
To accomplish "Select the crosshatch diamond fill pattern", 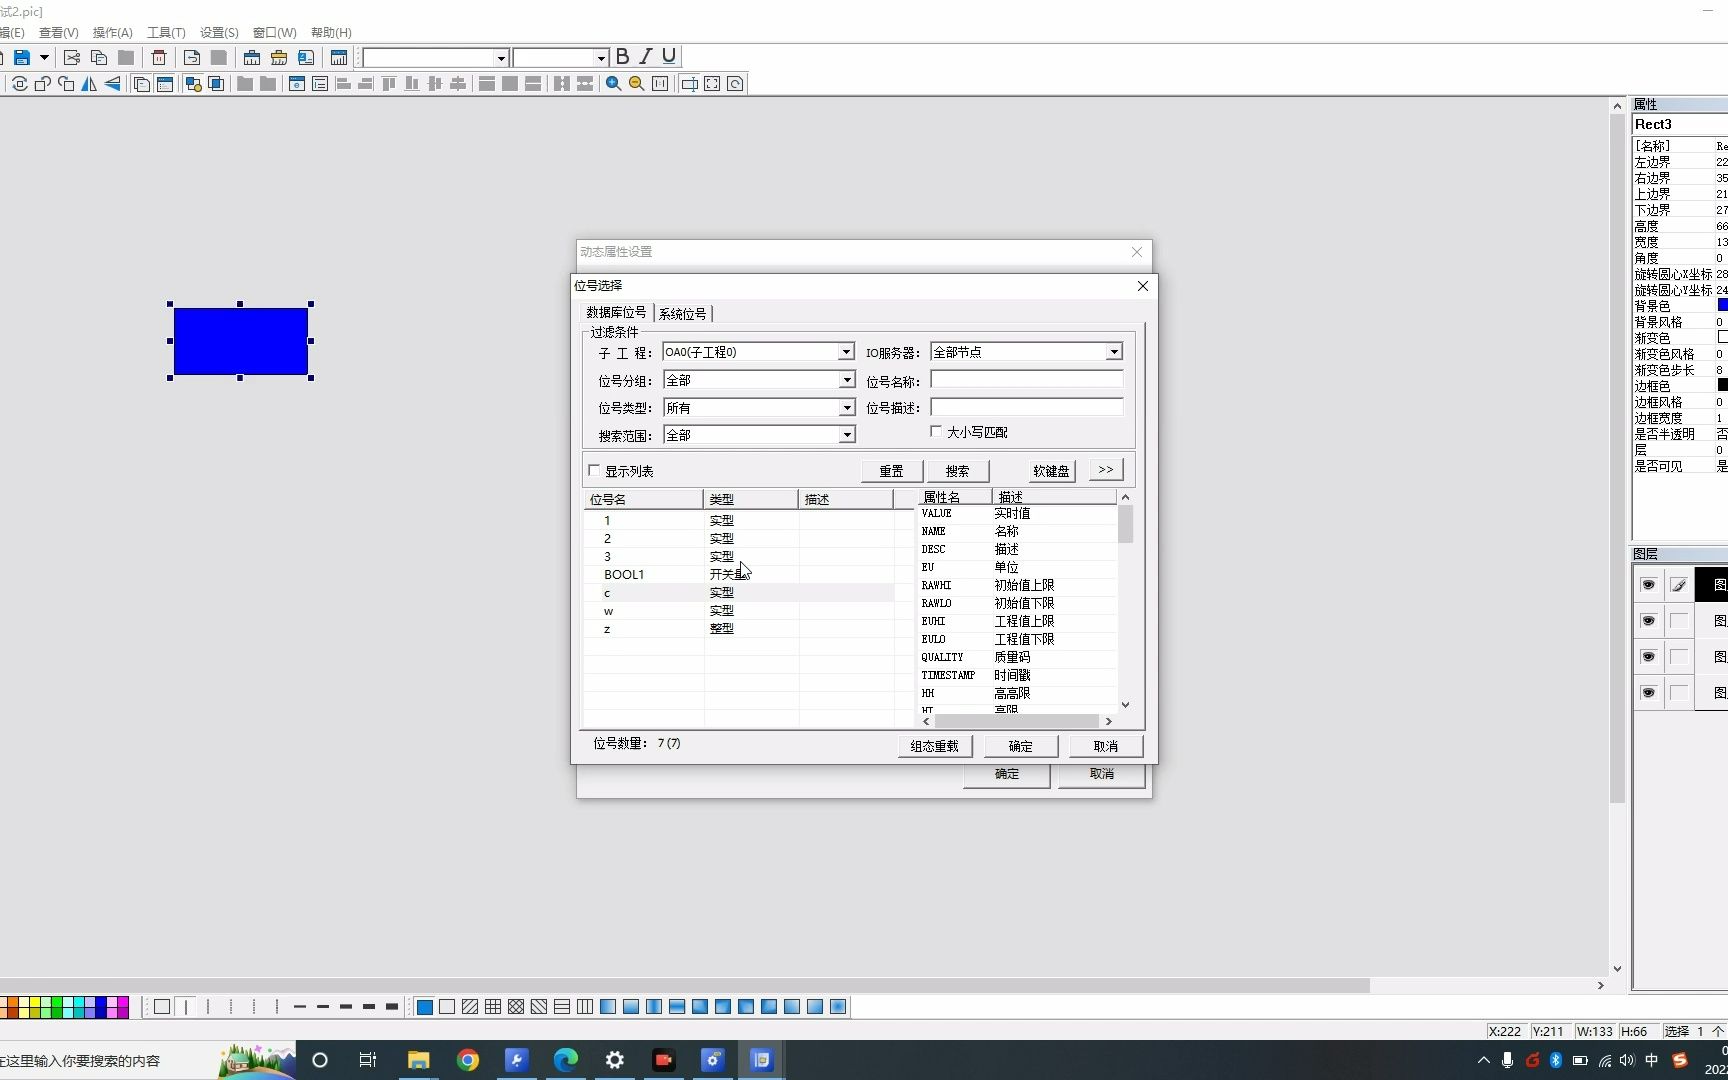I will [516, 1007].
